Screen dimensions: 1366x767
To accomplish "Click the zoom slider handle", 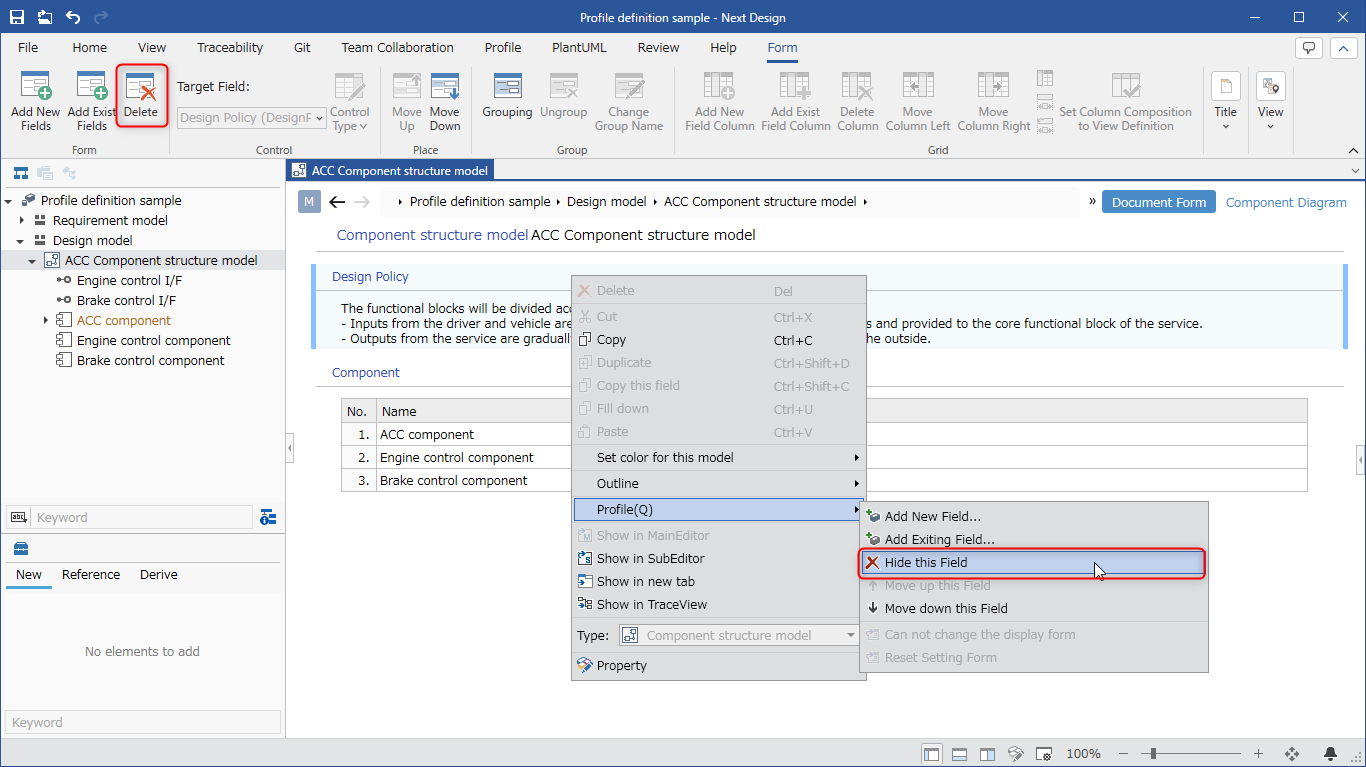I will pyautogui.click(x=1153, y=753).
